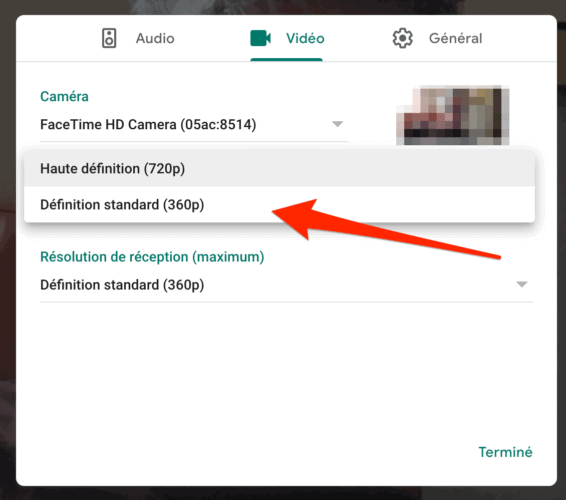The height and width of the screenshot is (500, 566).
Task: Expand the camera selection dropdown arrow
Action: coord(338,124)
